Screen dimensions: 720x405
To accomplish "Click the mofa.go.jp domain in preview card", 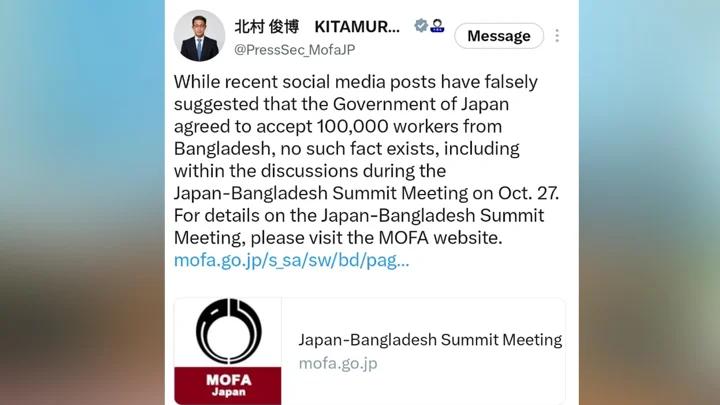I will point(338,363).
